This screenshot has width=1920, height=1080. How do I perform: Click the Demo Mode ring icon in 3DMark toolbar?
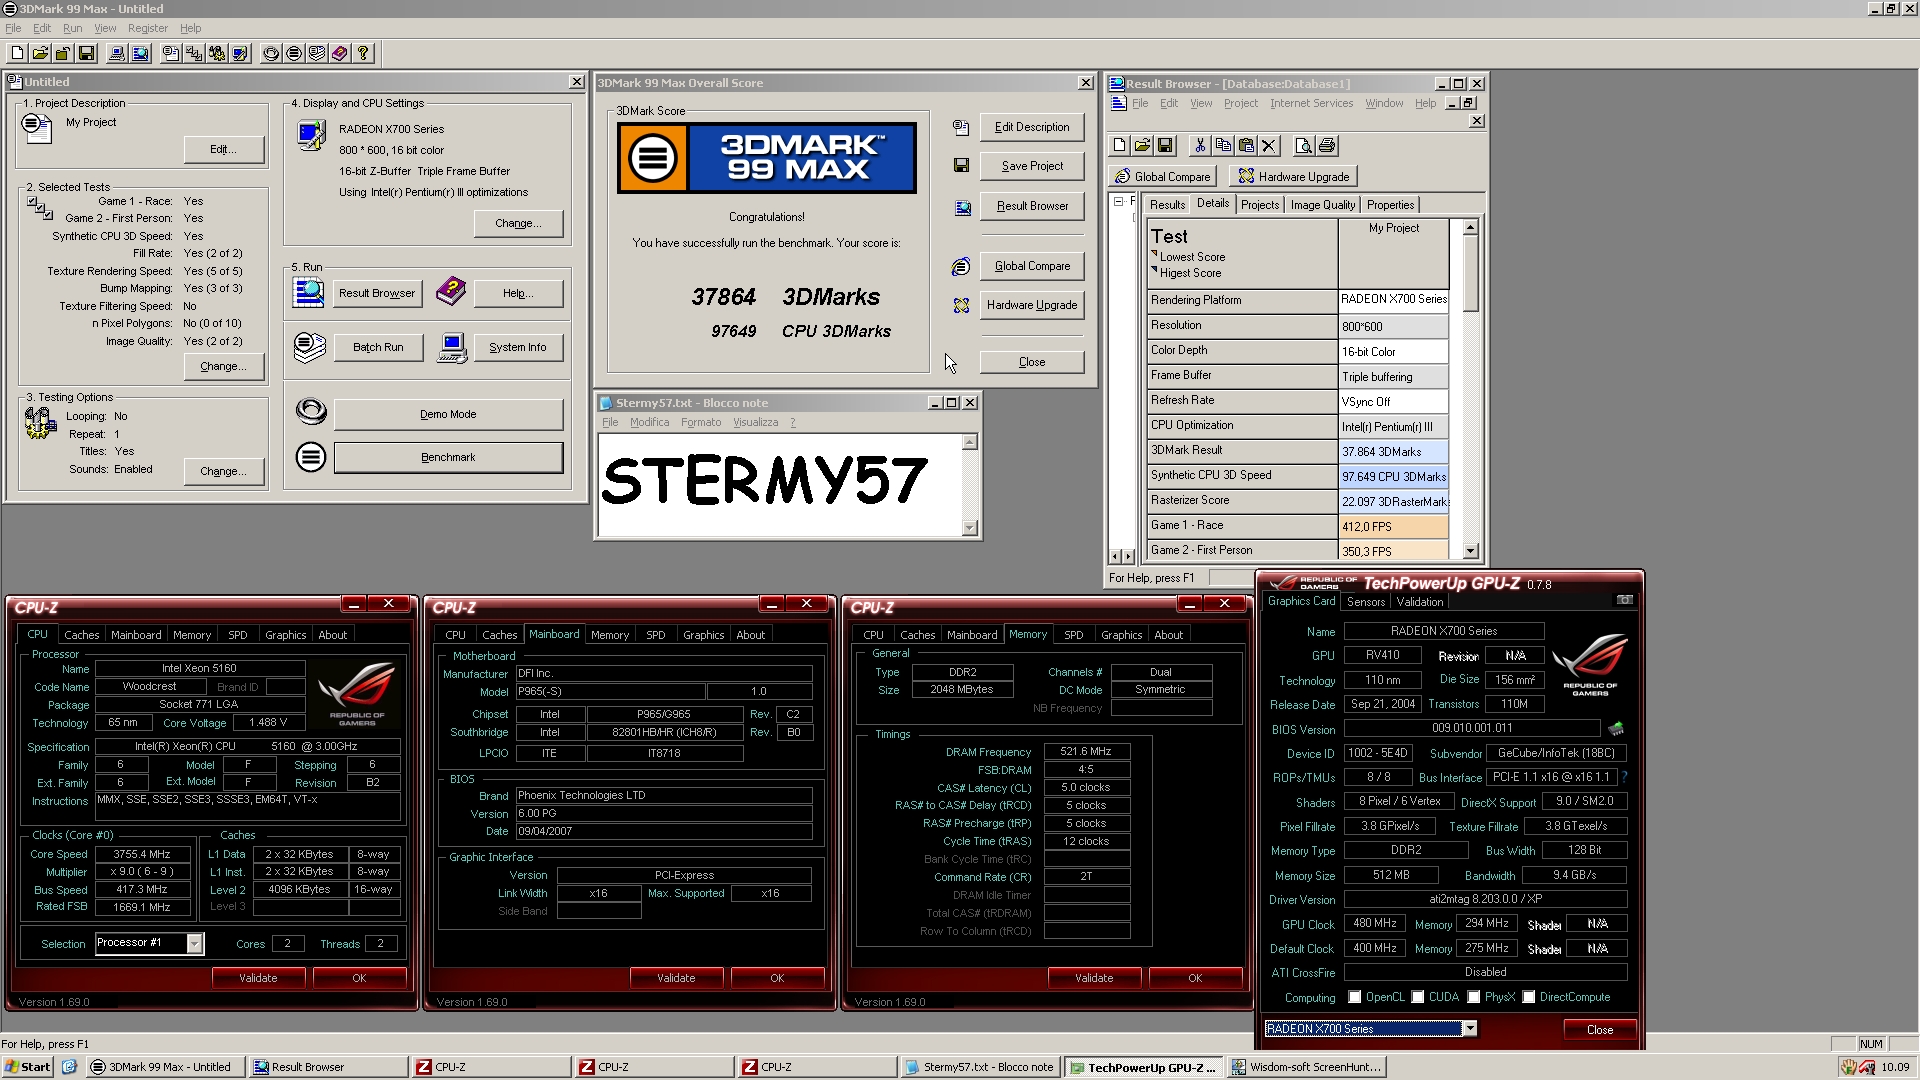tap(271, 54)
